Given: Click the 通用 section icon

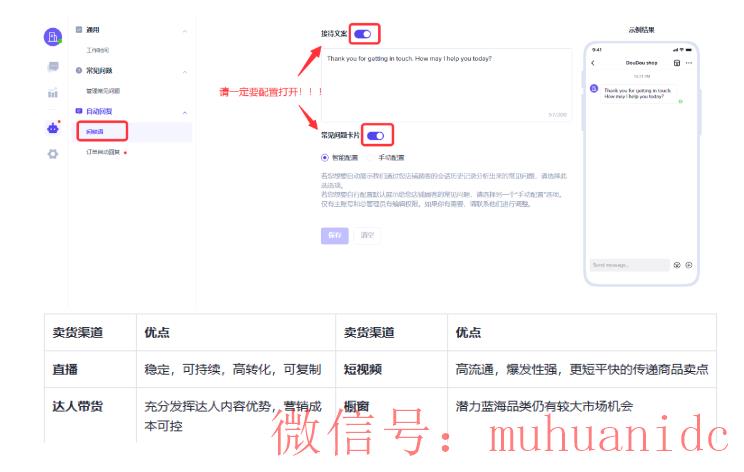Looking at the screenshot, I should (79, 29).
